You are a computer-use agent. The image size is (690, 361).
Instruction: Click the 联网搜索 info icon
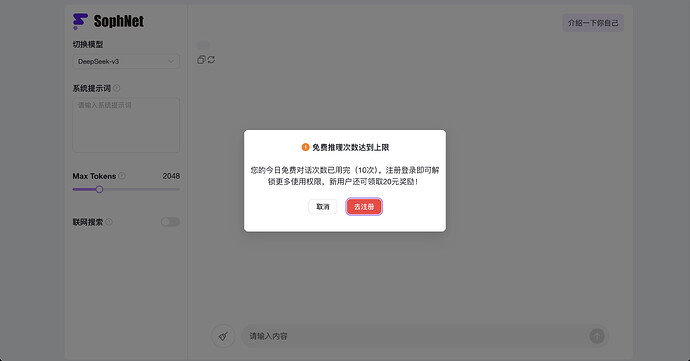109,222
